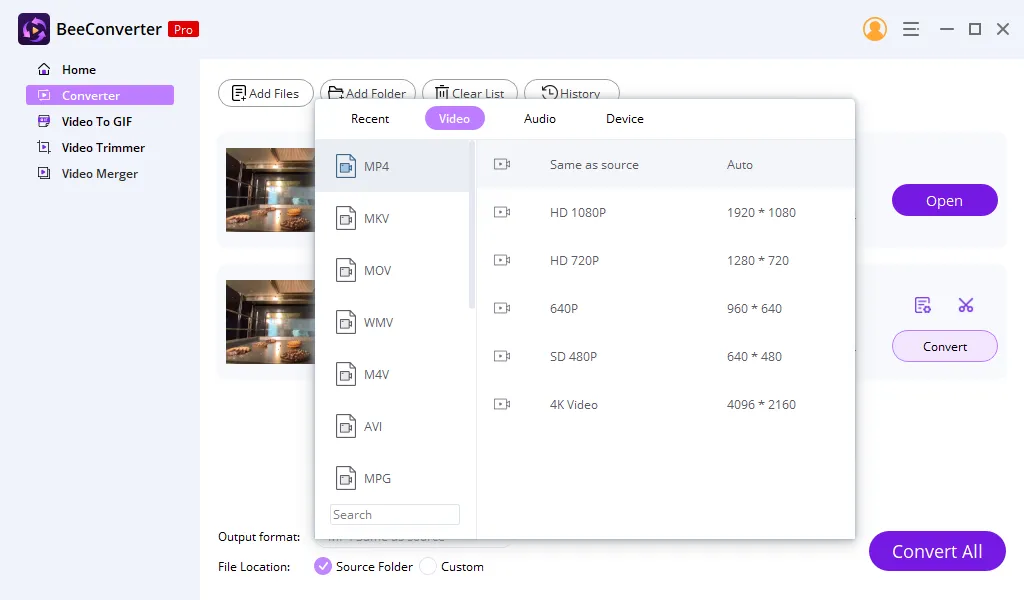Click the Add Files button
1024x600 pixels.
coord(266,93)
